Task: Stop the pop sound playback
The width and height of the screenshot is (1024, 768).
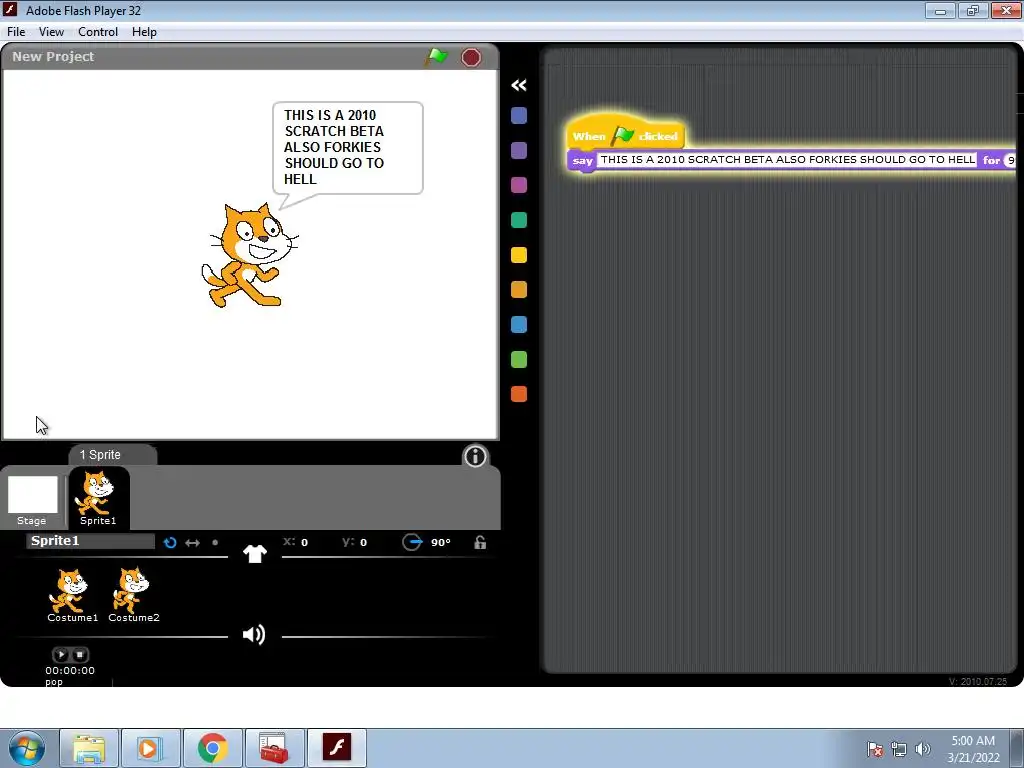Action: click(x=80, y=654)
